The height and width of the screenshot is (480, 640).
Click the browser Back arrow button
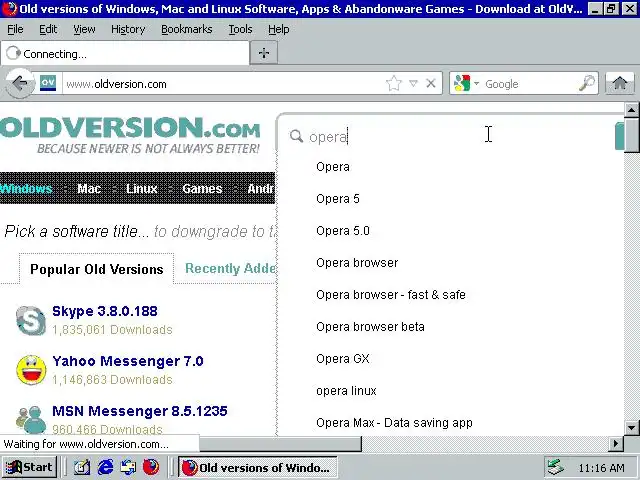point(19,83)
